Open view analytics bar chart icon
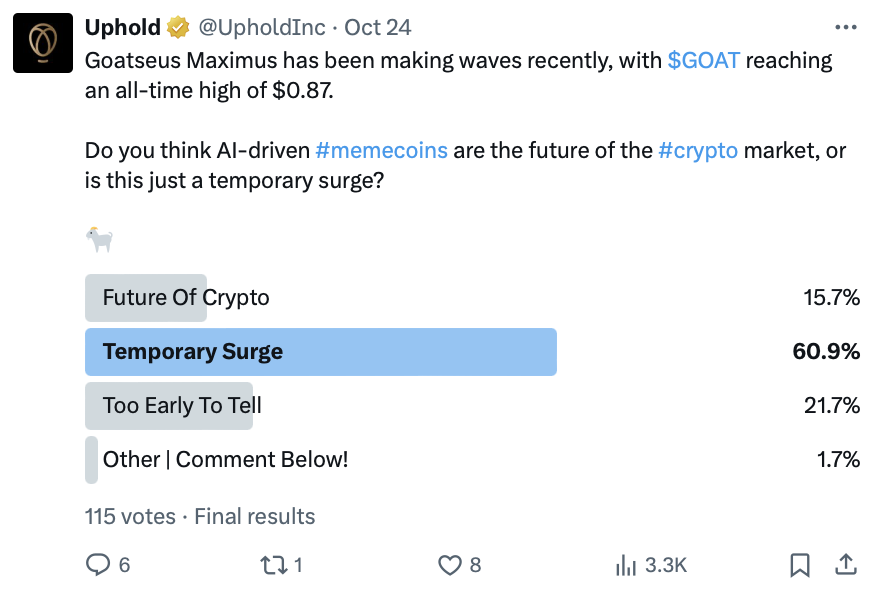This screenshot has width=883, height=597. tap(626, 565)
